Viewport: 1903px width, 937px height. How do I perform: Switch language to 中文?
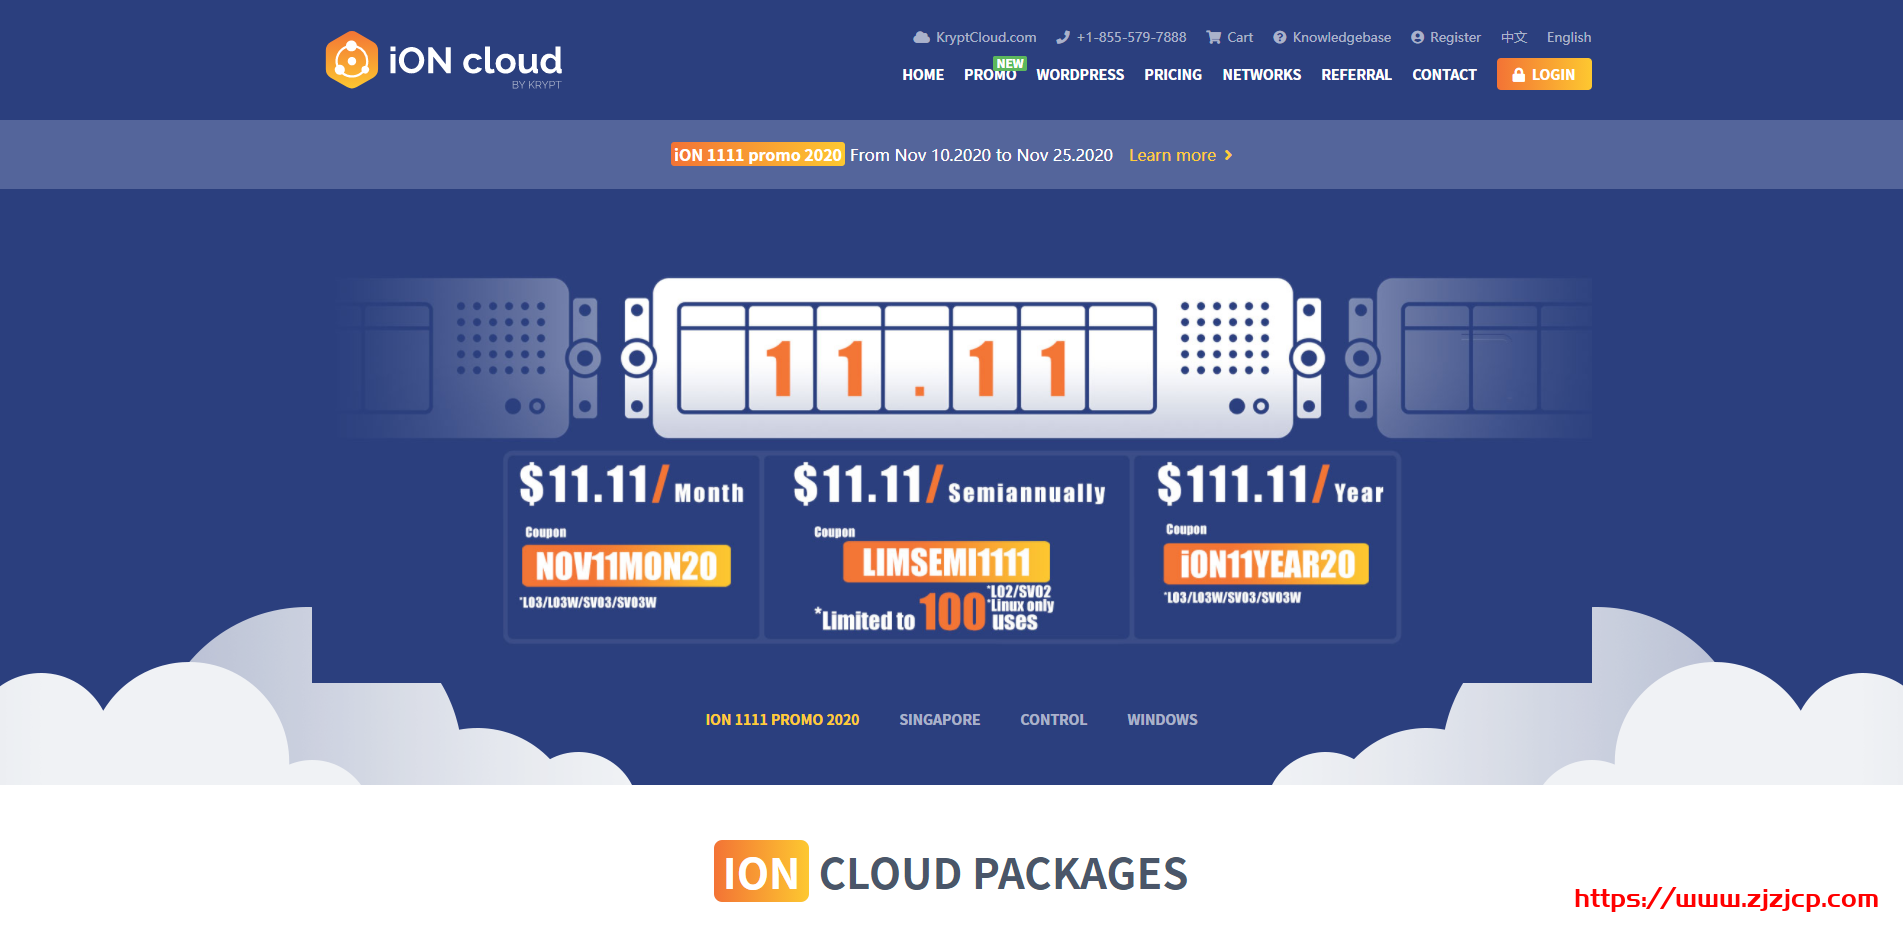click(1513, 37)
